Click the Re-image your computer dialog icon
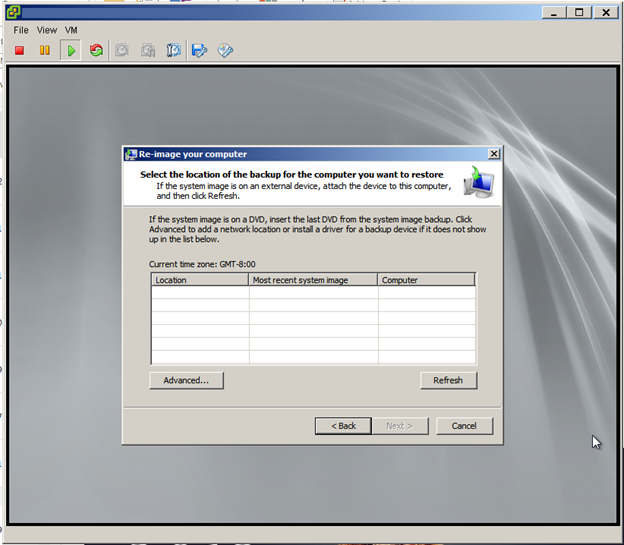The image size is (624, 545). click(131, 154)
